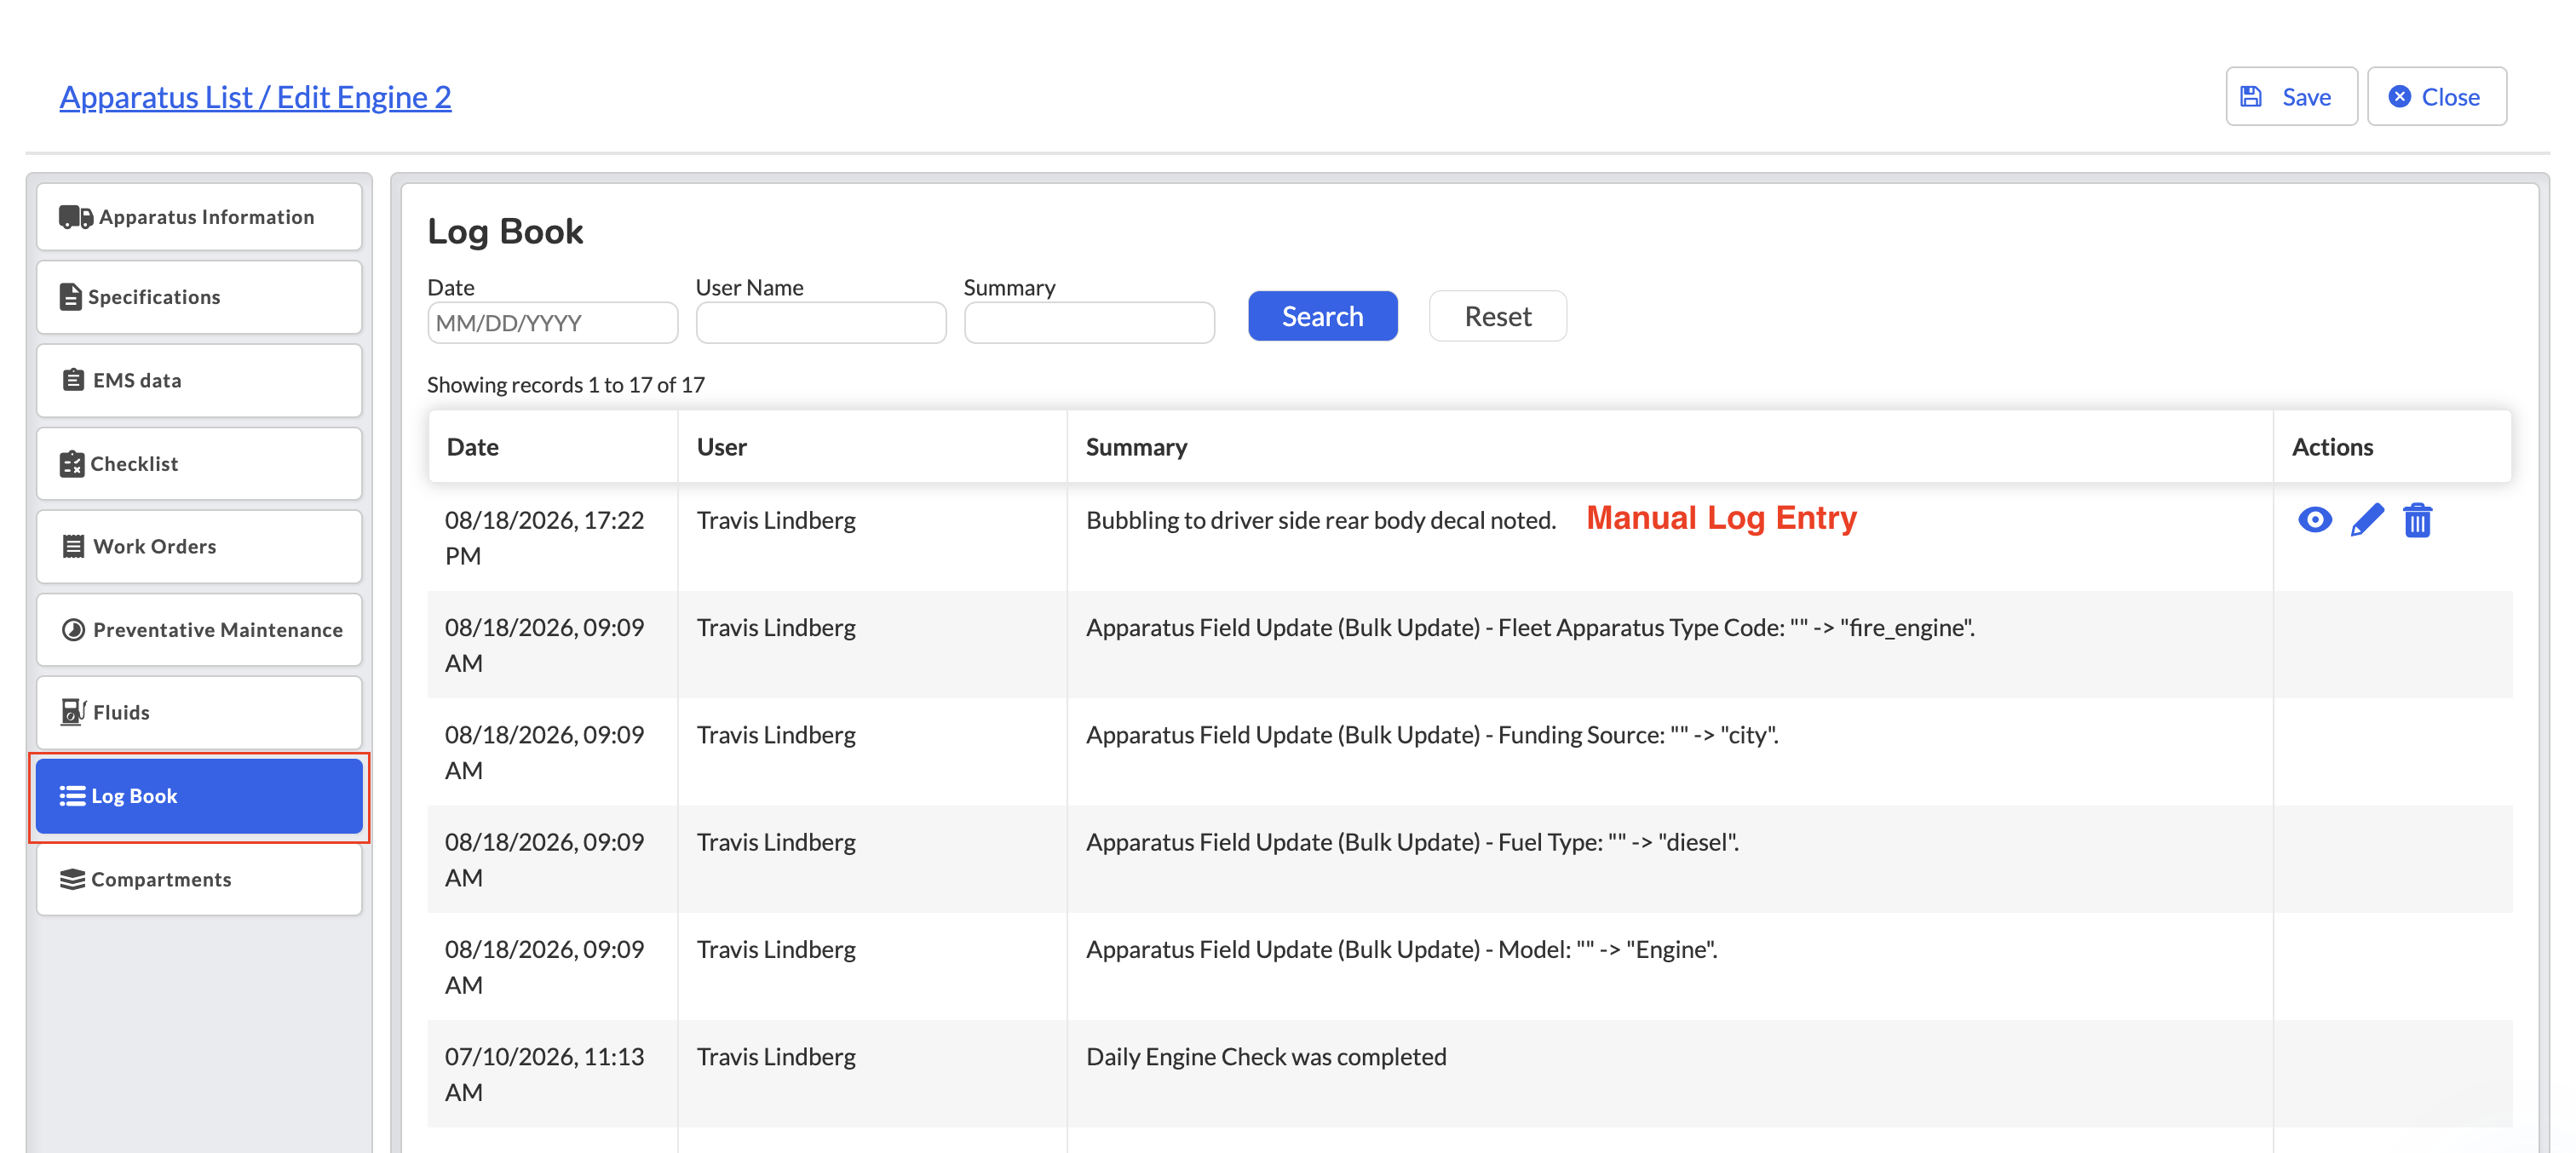Open the Apparatus Information section
The width and height of the screenshot is (2576, 1153).
pyautogui.click(x=199, y=217)
